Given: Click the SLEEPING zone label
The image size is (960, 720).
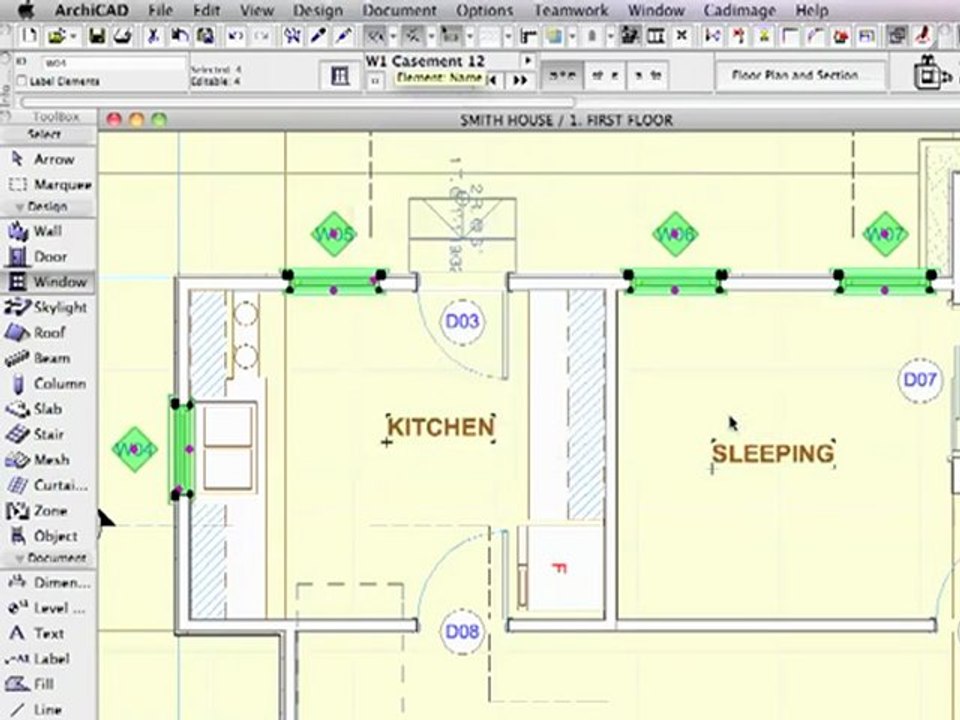Looking at the screenshot, I should (x=773, y=454).
